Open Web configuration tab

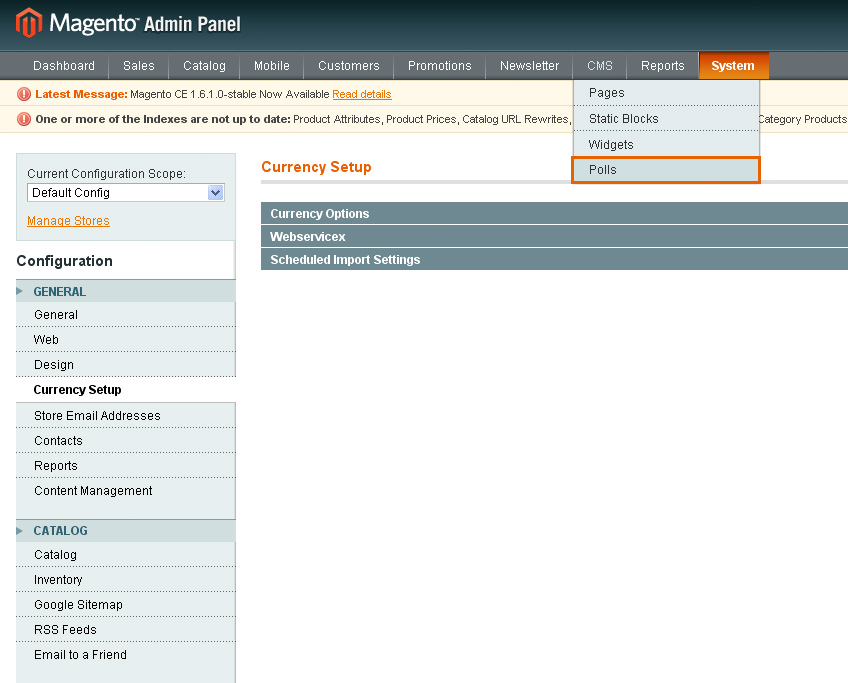(126, 340)
